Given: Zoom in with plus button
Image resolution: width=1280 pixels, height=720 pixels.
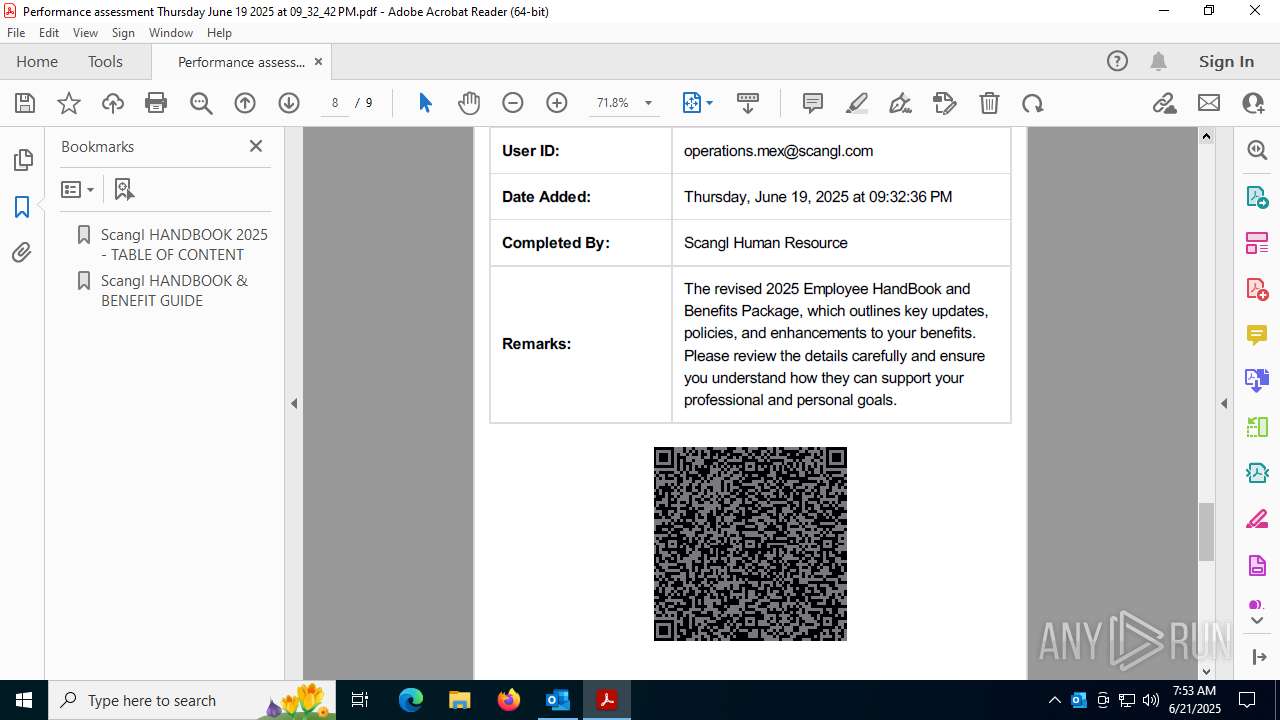Looking at the screenshot, I should tap(557, 103).
